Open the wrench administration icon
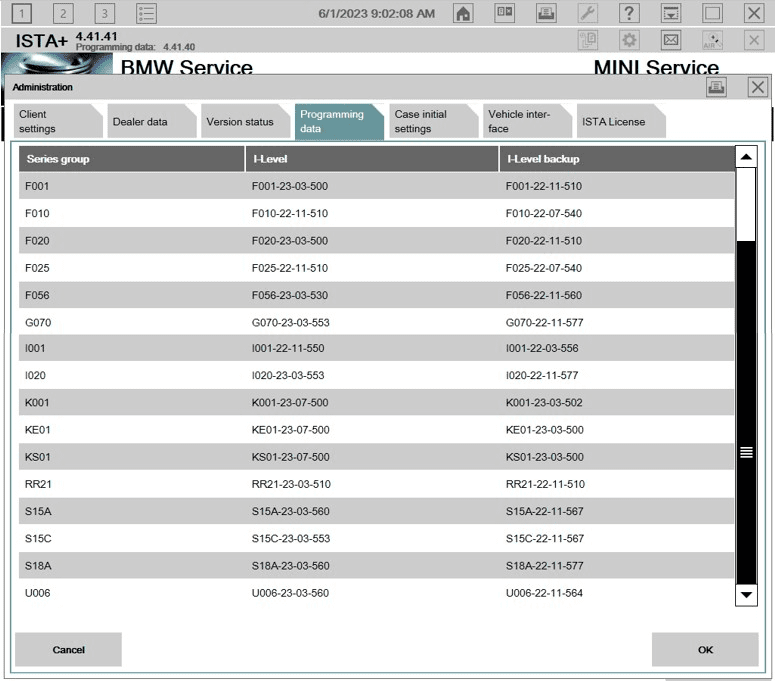The height and width of the screenshot is (681, 775). [x=588, y=13]
